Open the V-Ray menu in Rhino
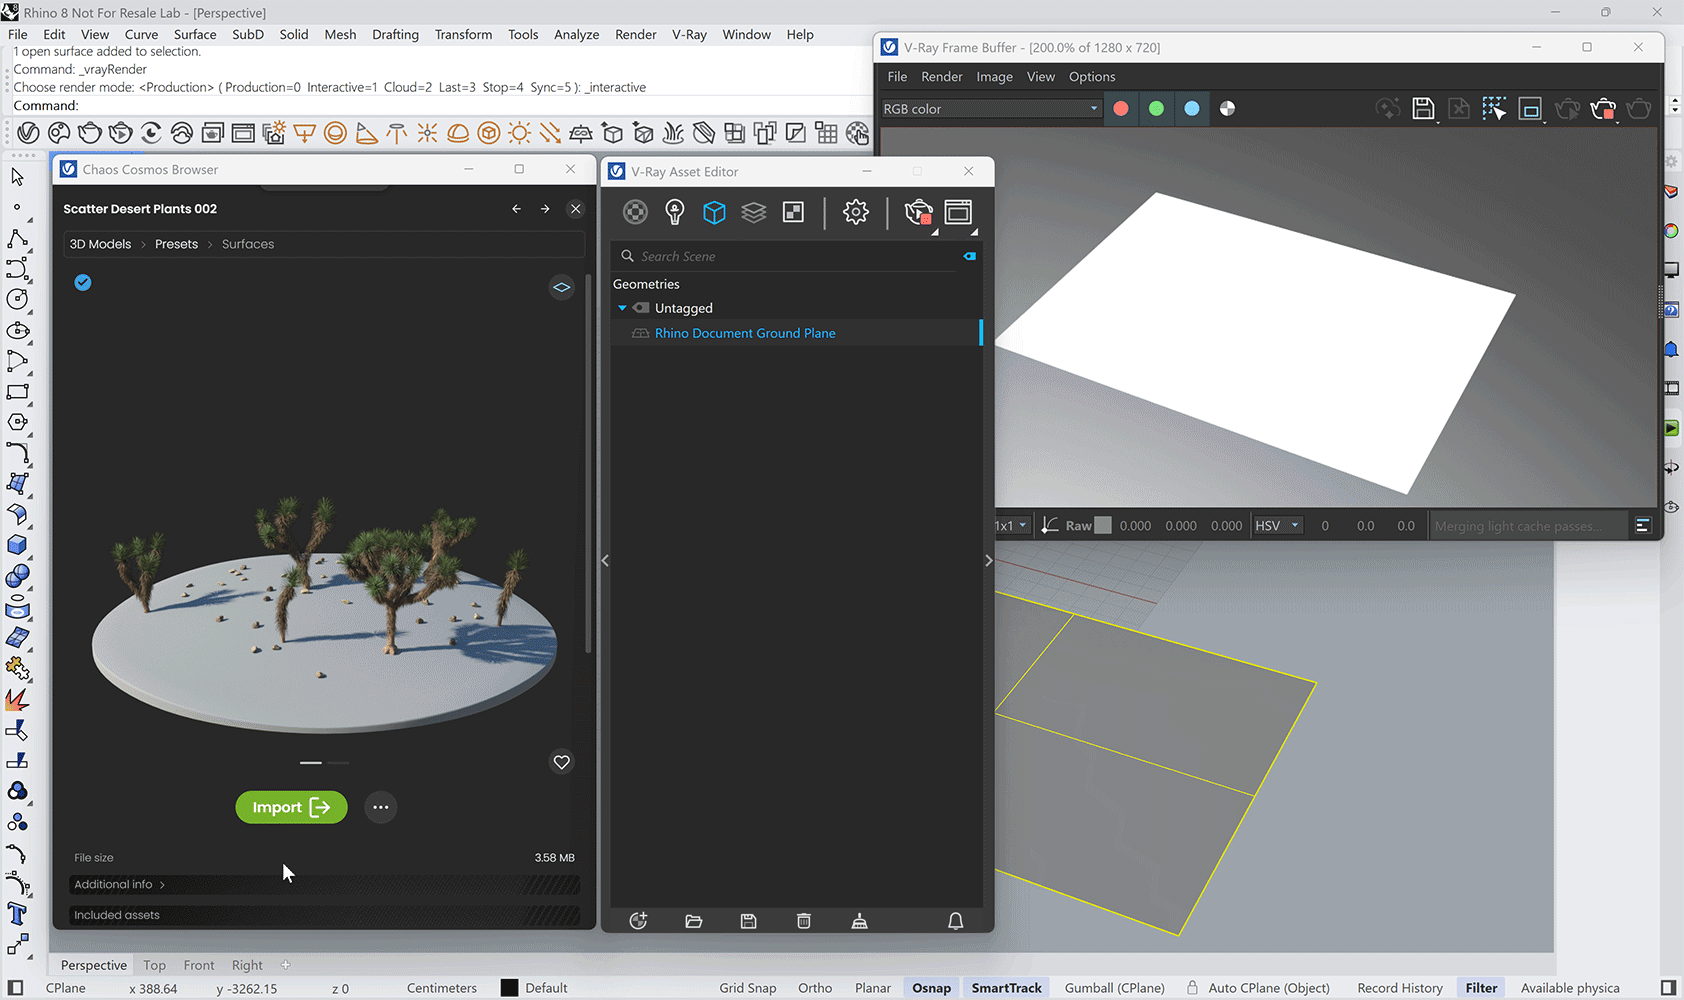 (689, 34)
